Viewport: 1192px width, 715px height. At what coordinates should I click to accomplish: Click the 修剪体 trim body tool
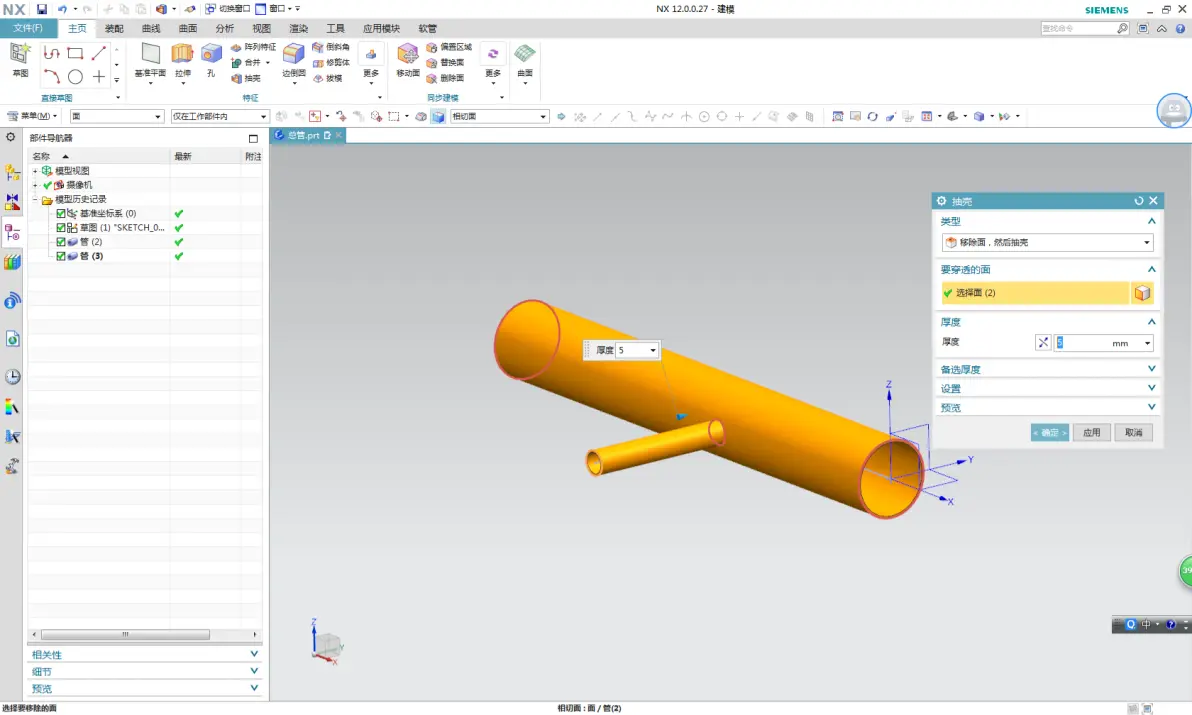pyautogui.click(x=331, y=62)
